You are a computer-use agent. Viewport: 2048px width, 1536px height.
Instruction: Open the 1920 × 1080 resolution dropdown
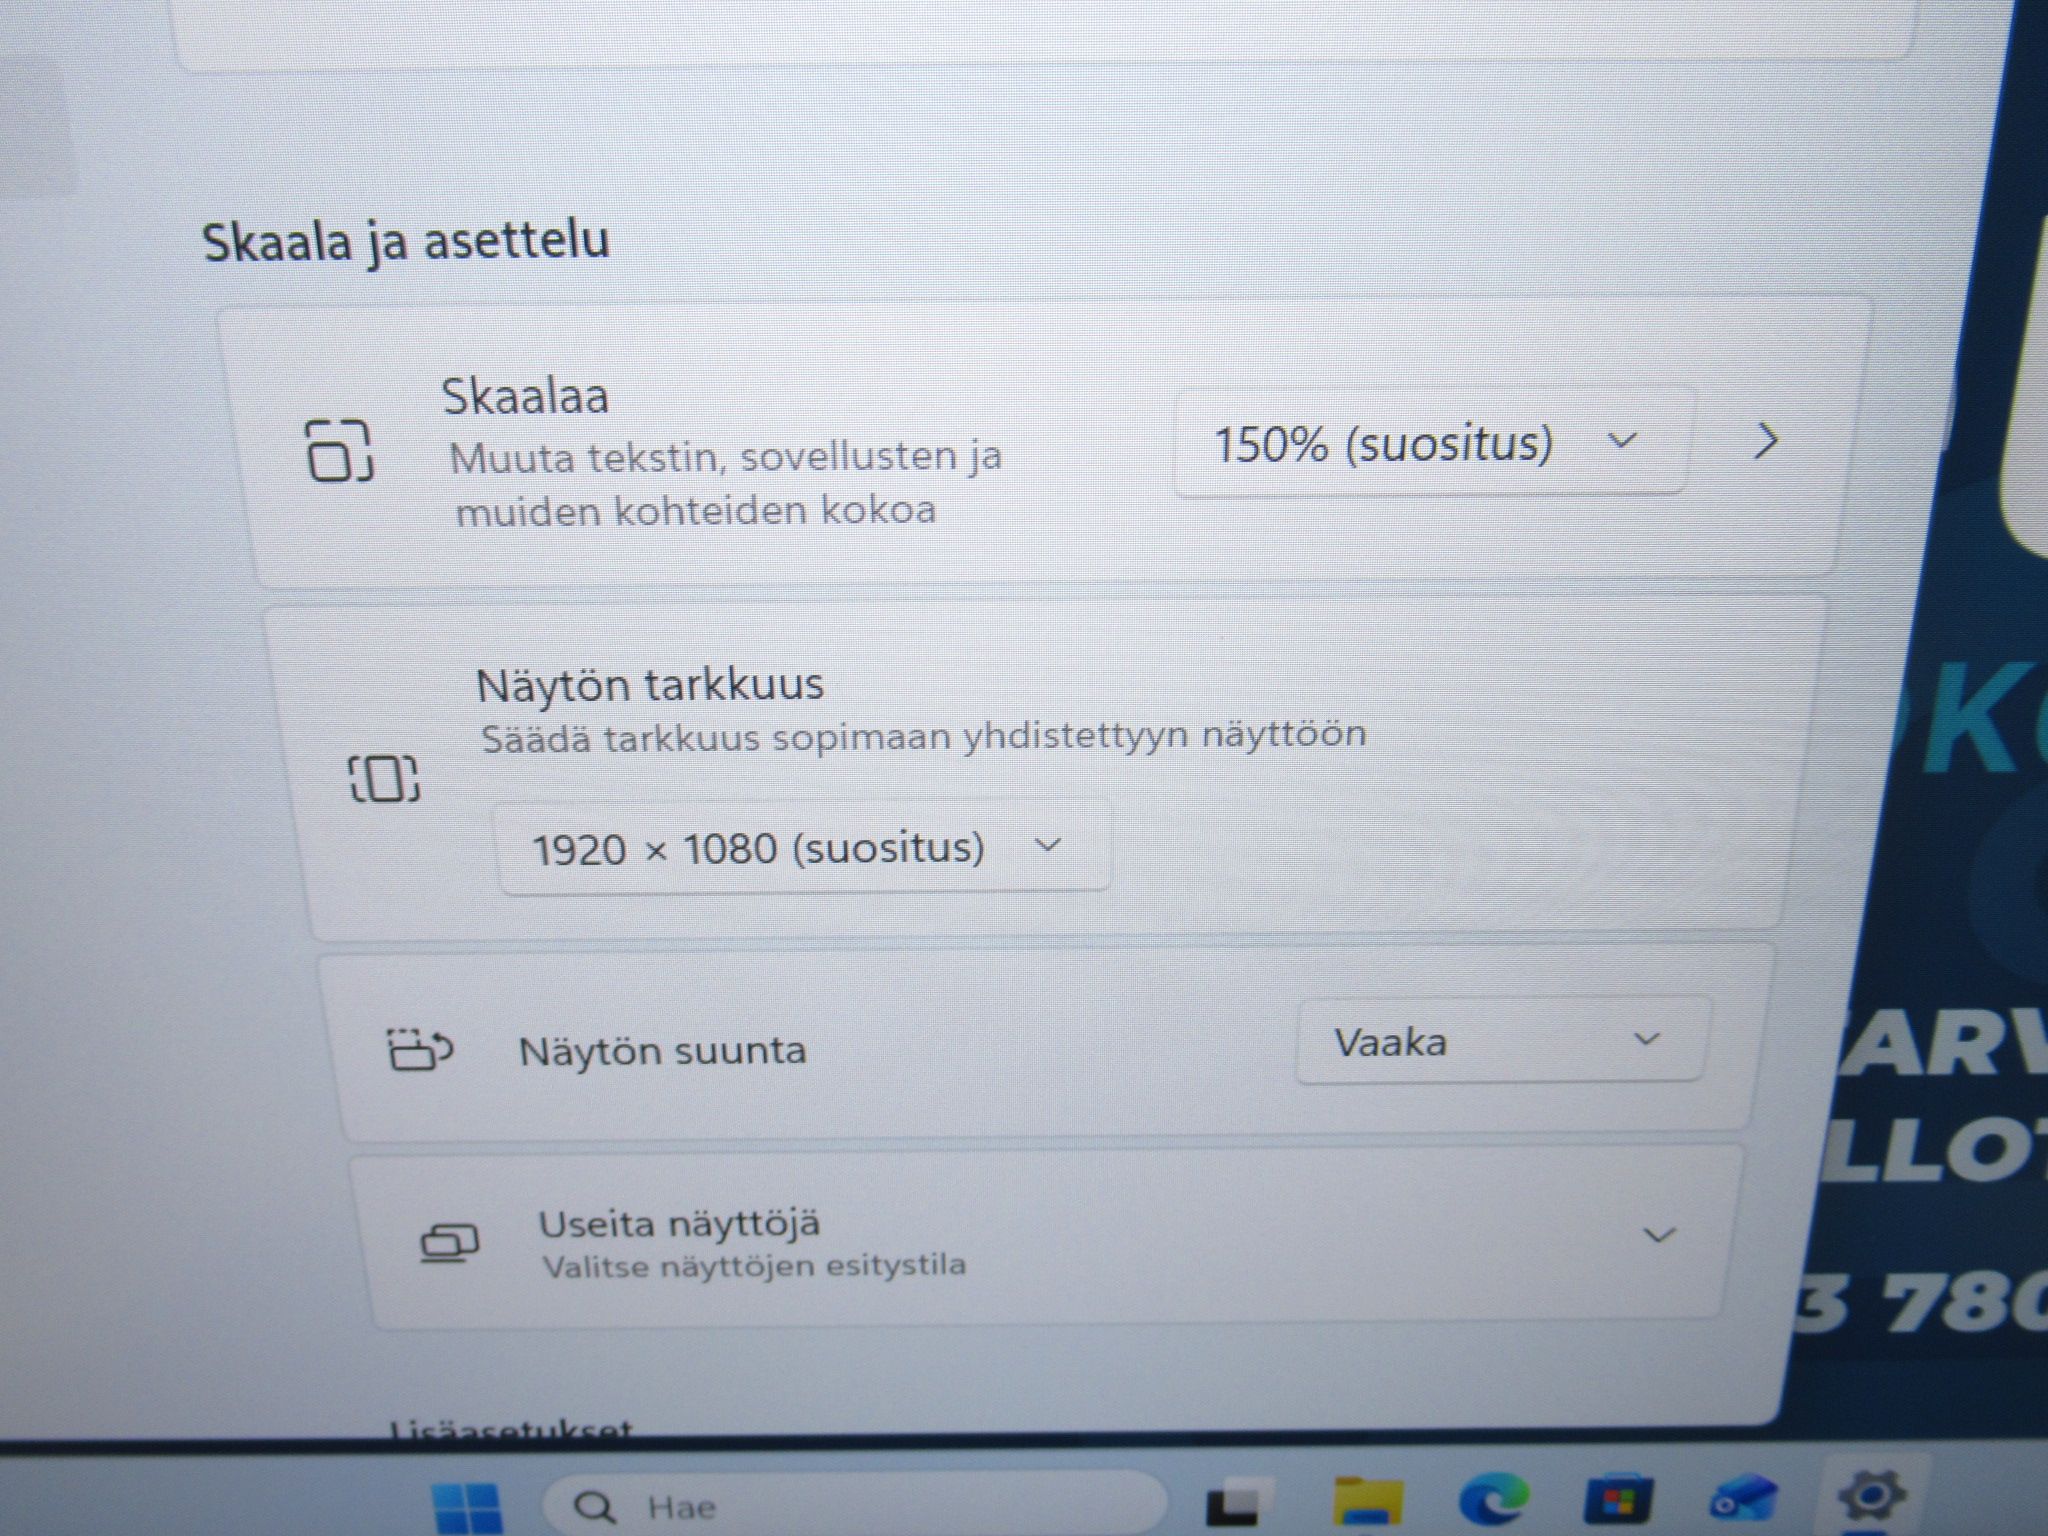coord(803,847)
